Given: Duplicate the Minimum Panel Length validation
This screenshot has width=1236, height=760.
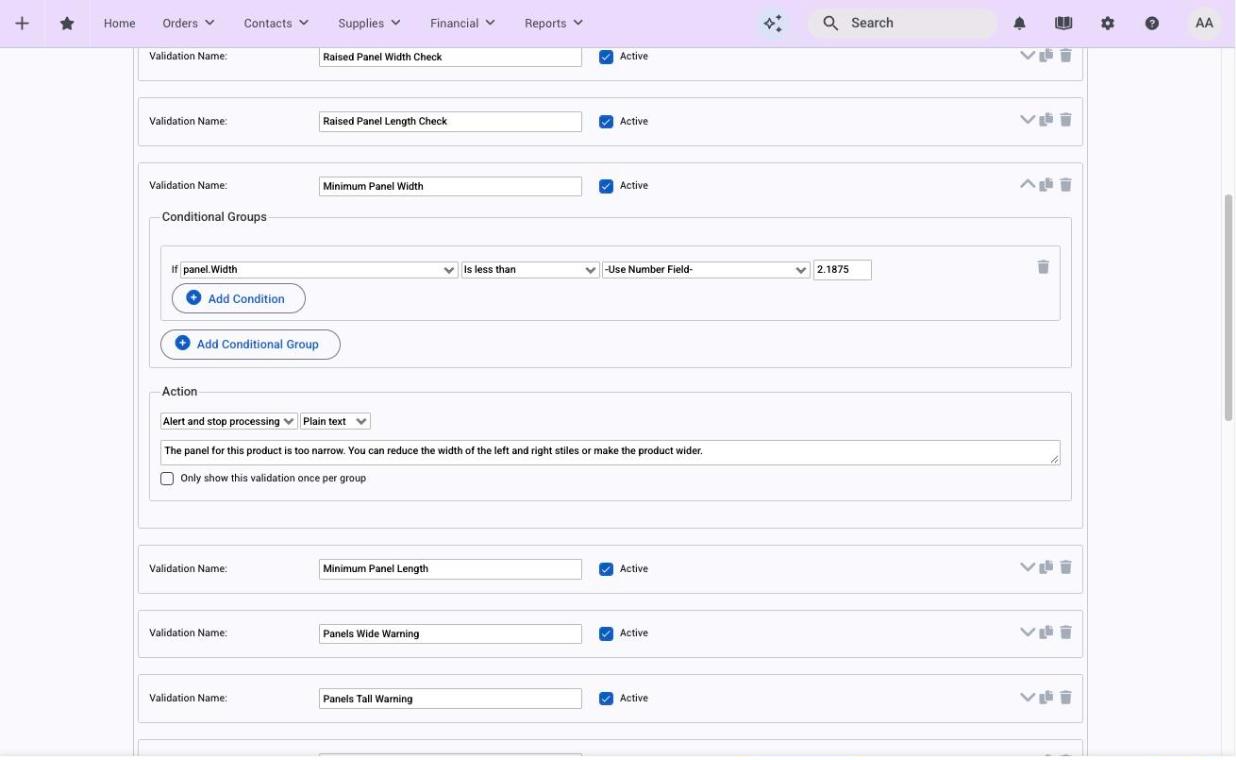Looking at the screenshot, I should pos(1046,567).
